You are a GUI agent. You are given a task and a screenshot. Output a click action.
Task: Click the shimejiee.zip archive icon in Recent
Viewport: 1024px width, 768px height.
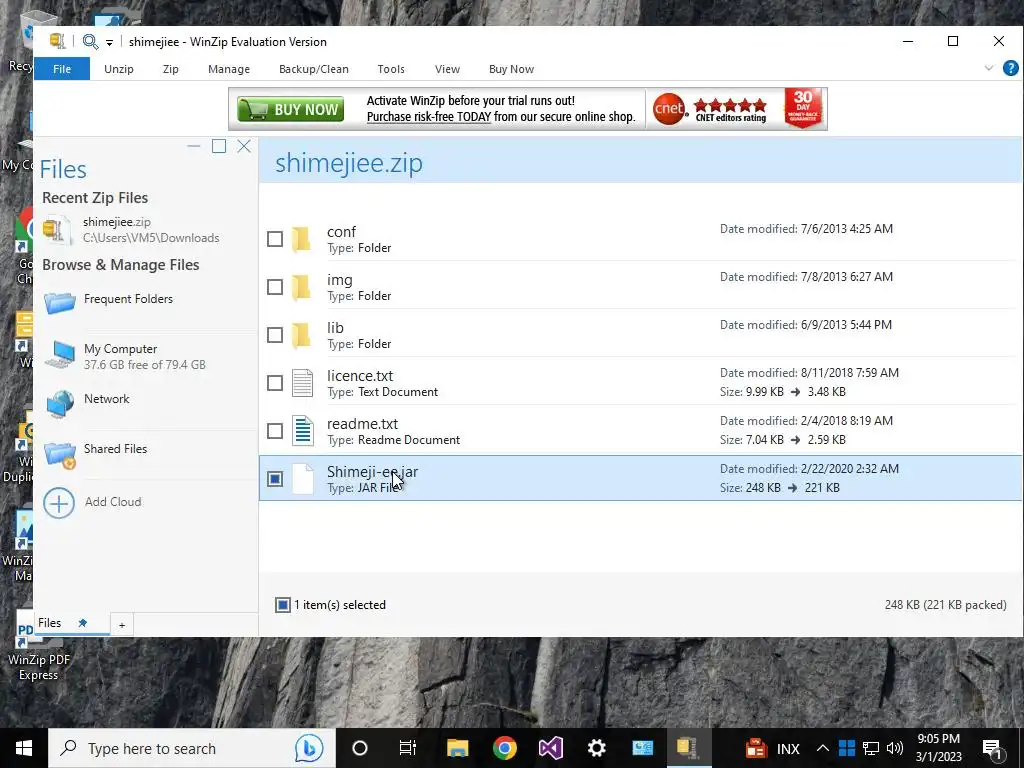pyautogui.click(x=57, y=230)
